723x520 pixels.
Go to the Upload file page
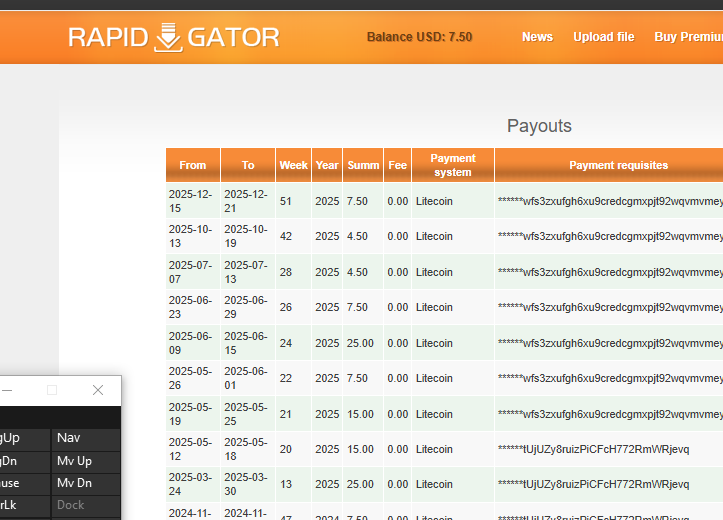pyautogui.click(x=603, y=37)
